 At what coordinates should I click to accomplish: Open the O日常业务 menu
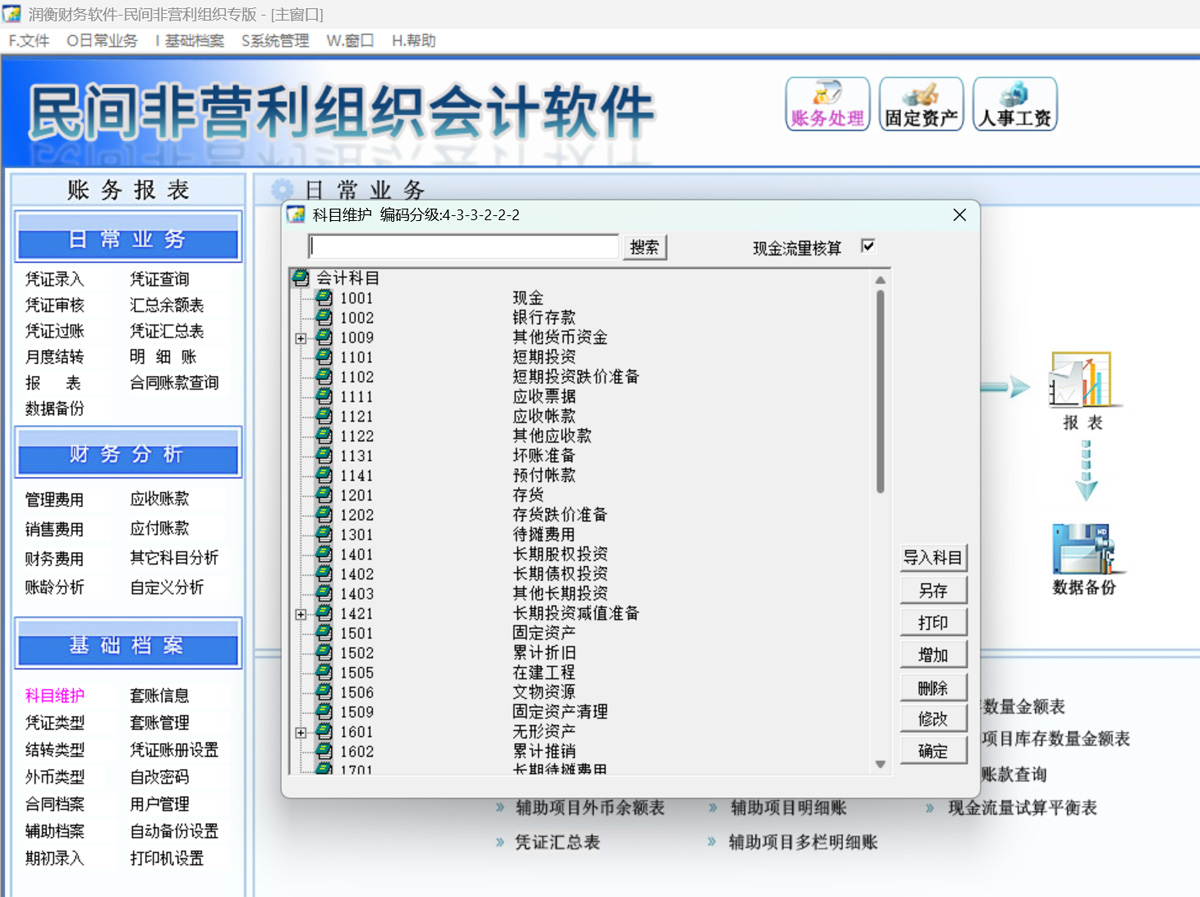coord(102,41)
